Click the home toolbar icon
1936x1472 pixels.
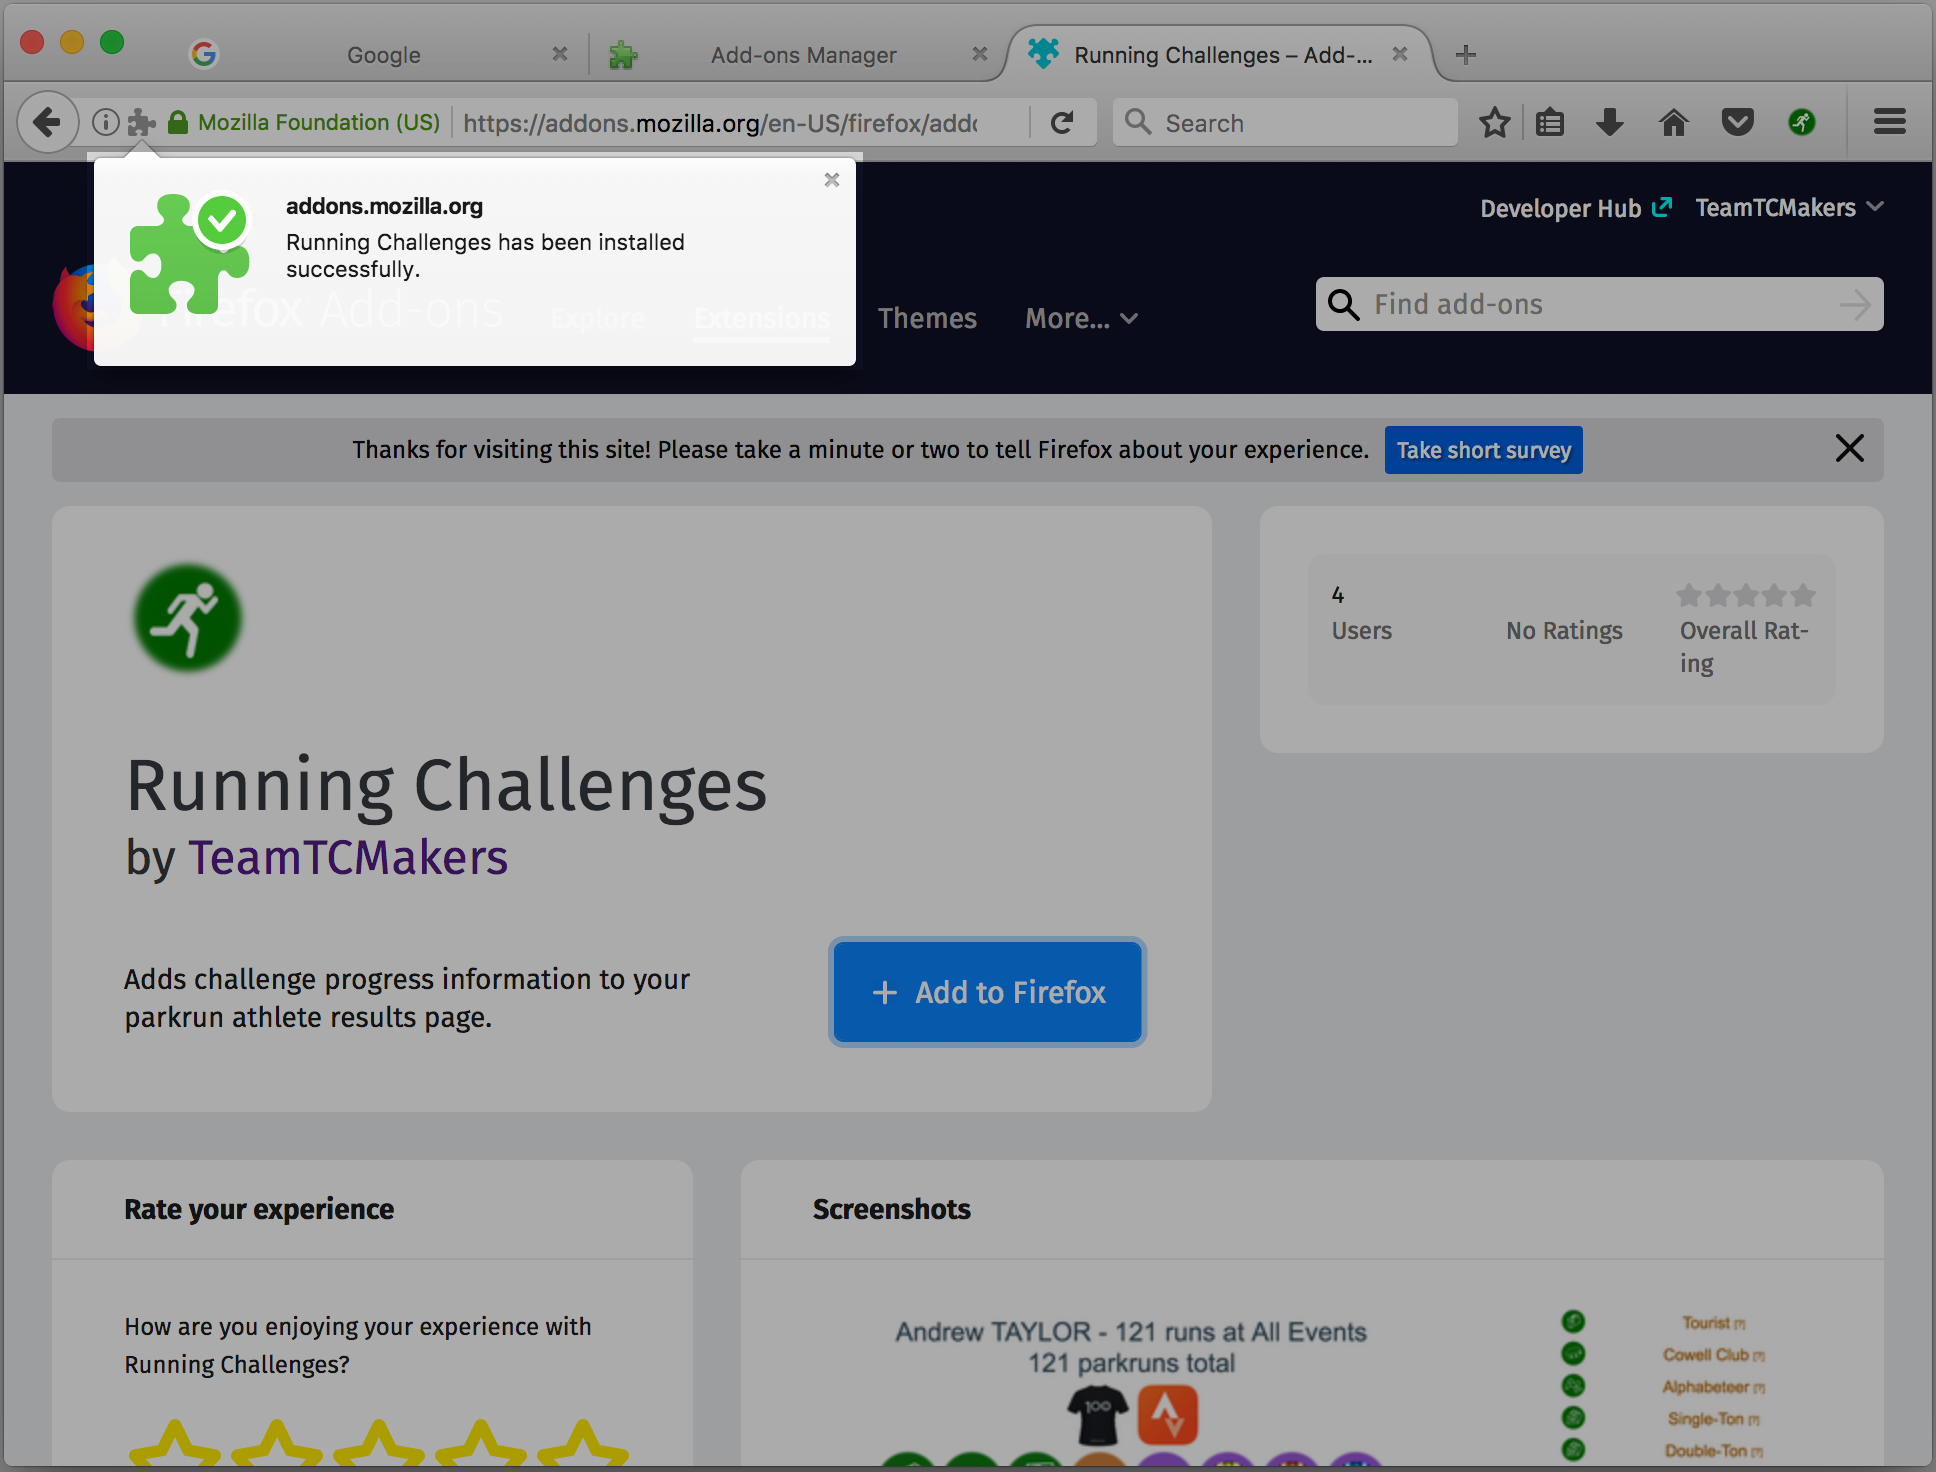coord(1673,123)
